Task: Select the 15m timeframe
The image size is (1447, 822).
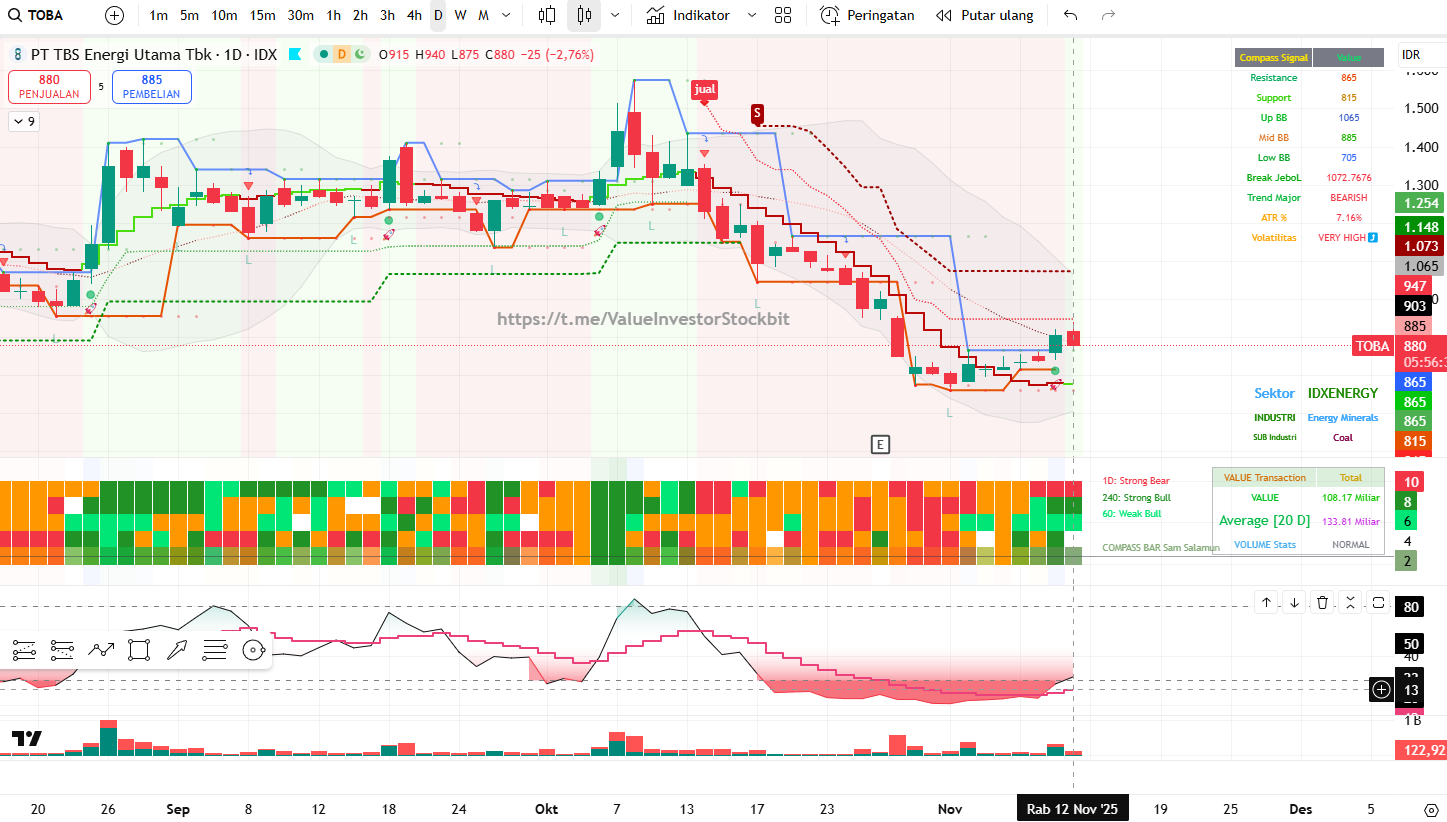Action: (x=263, y=15)
